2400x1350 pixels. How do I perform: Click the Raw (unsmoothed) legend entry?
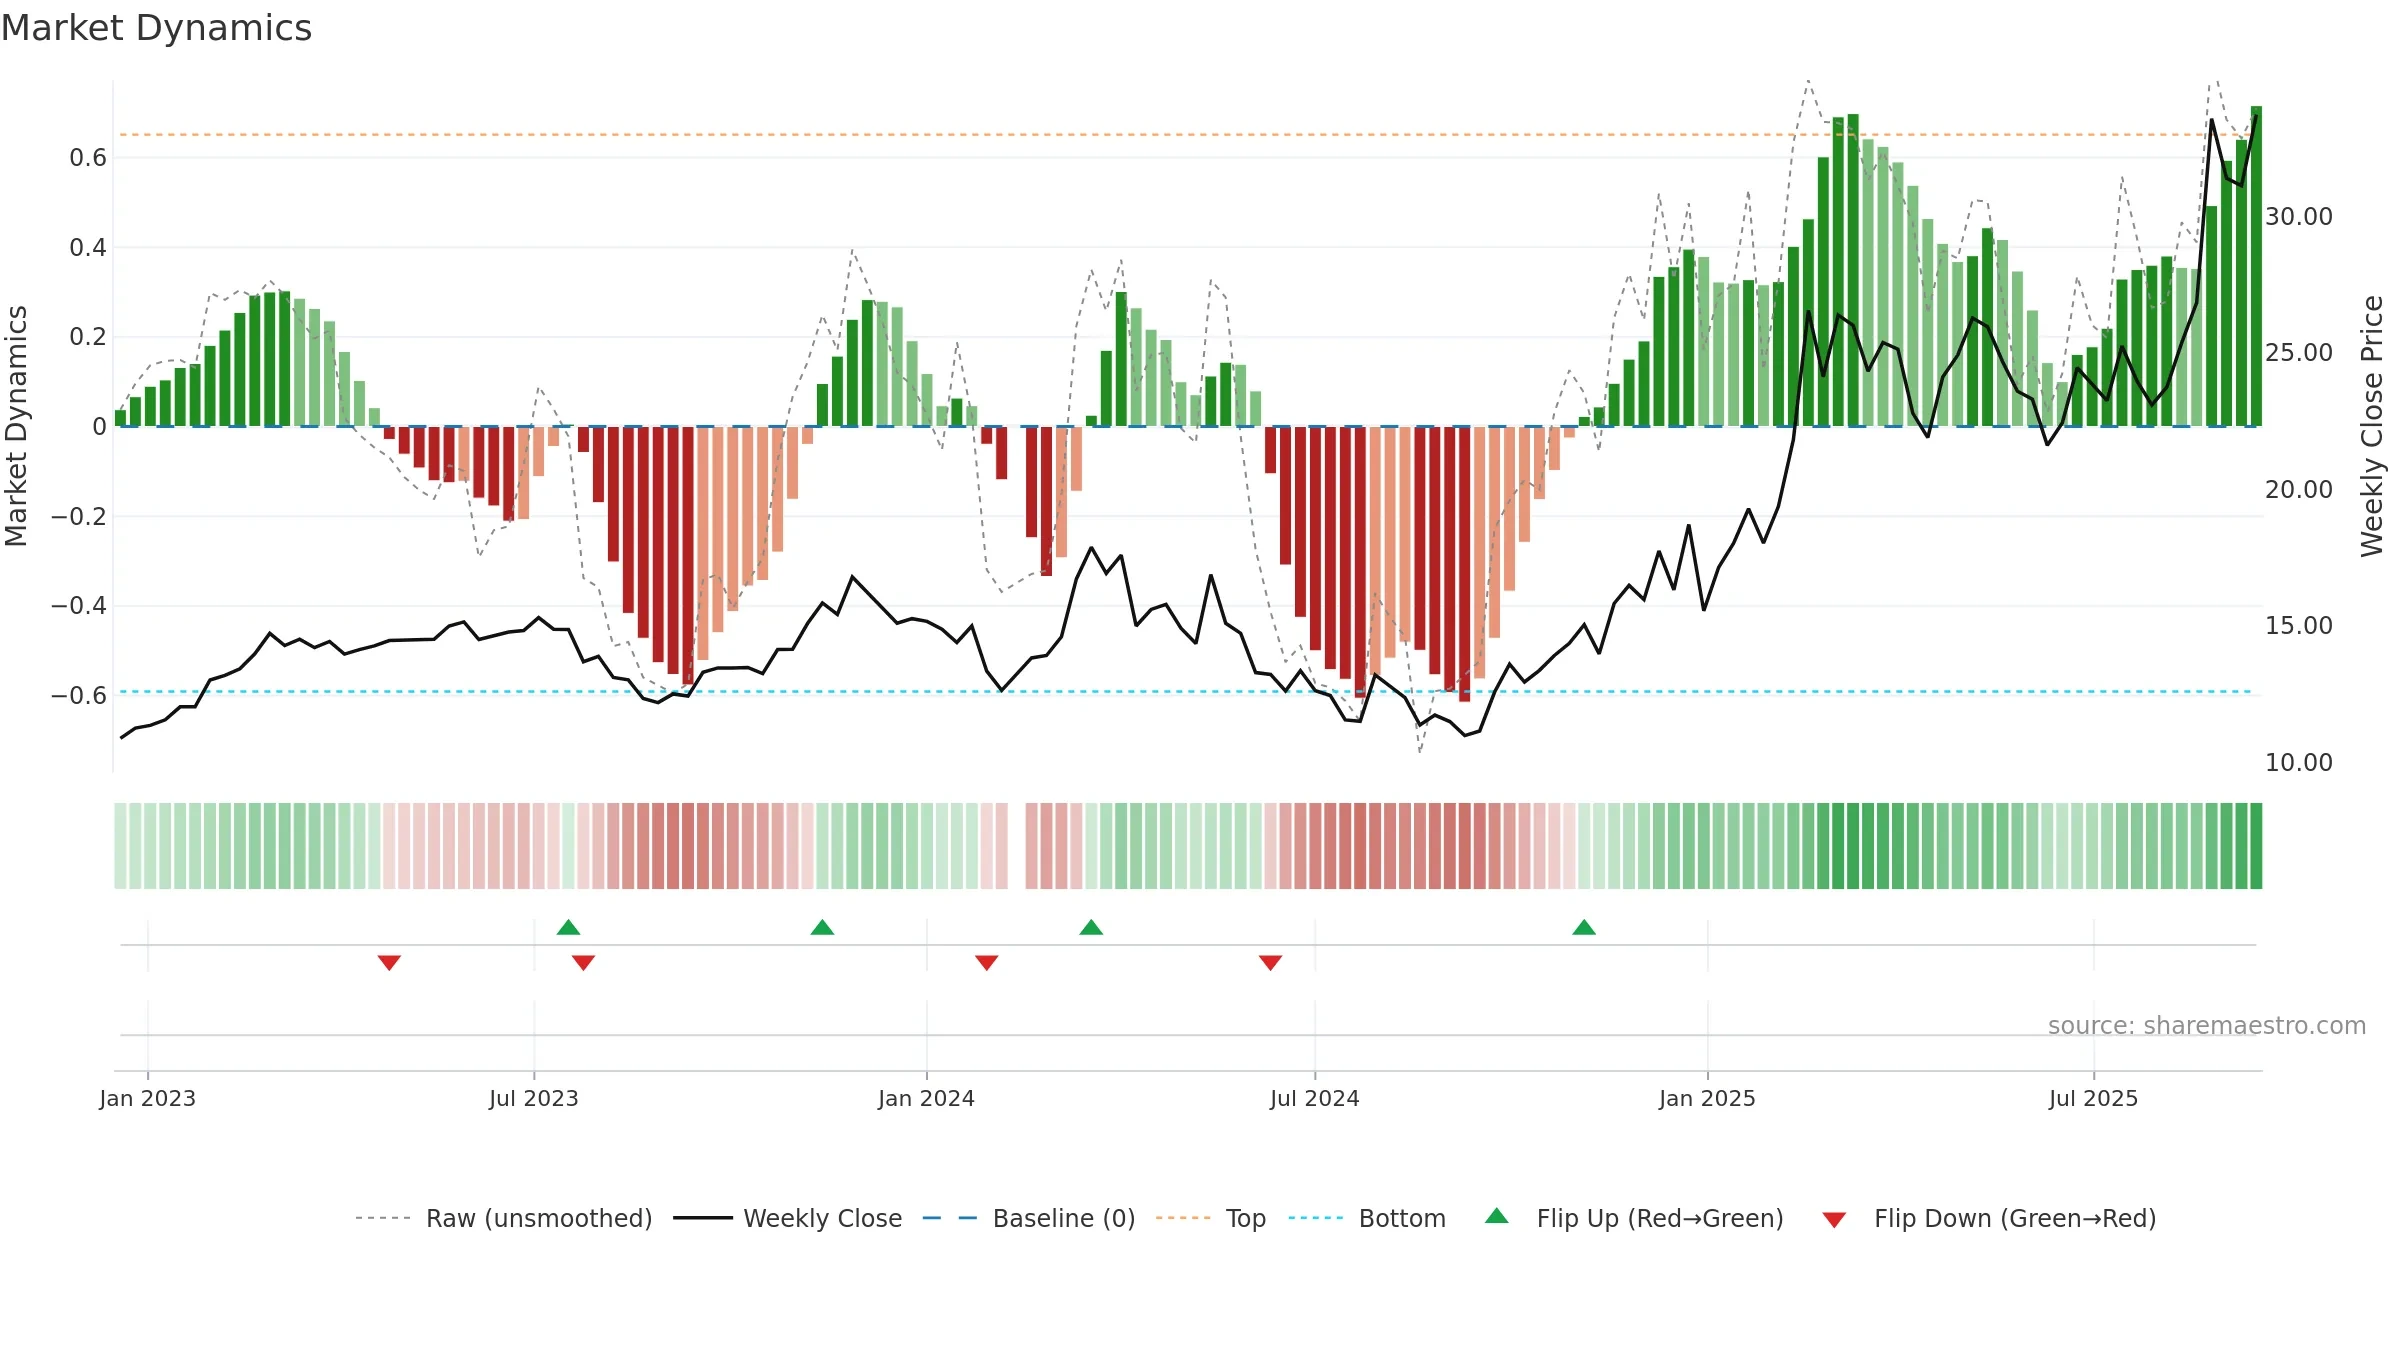504,1218
